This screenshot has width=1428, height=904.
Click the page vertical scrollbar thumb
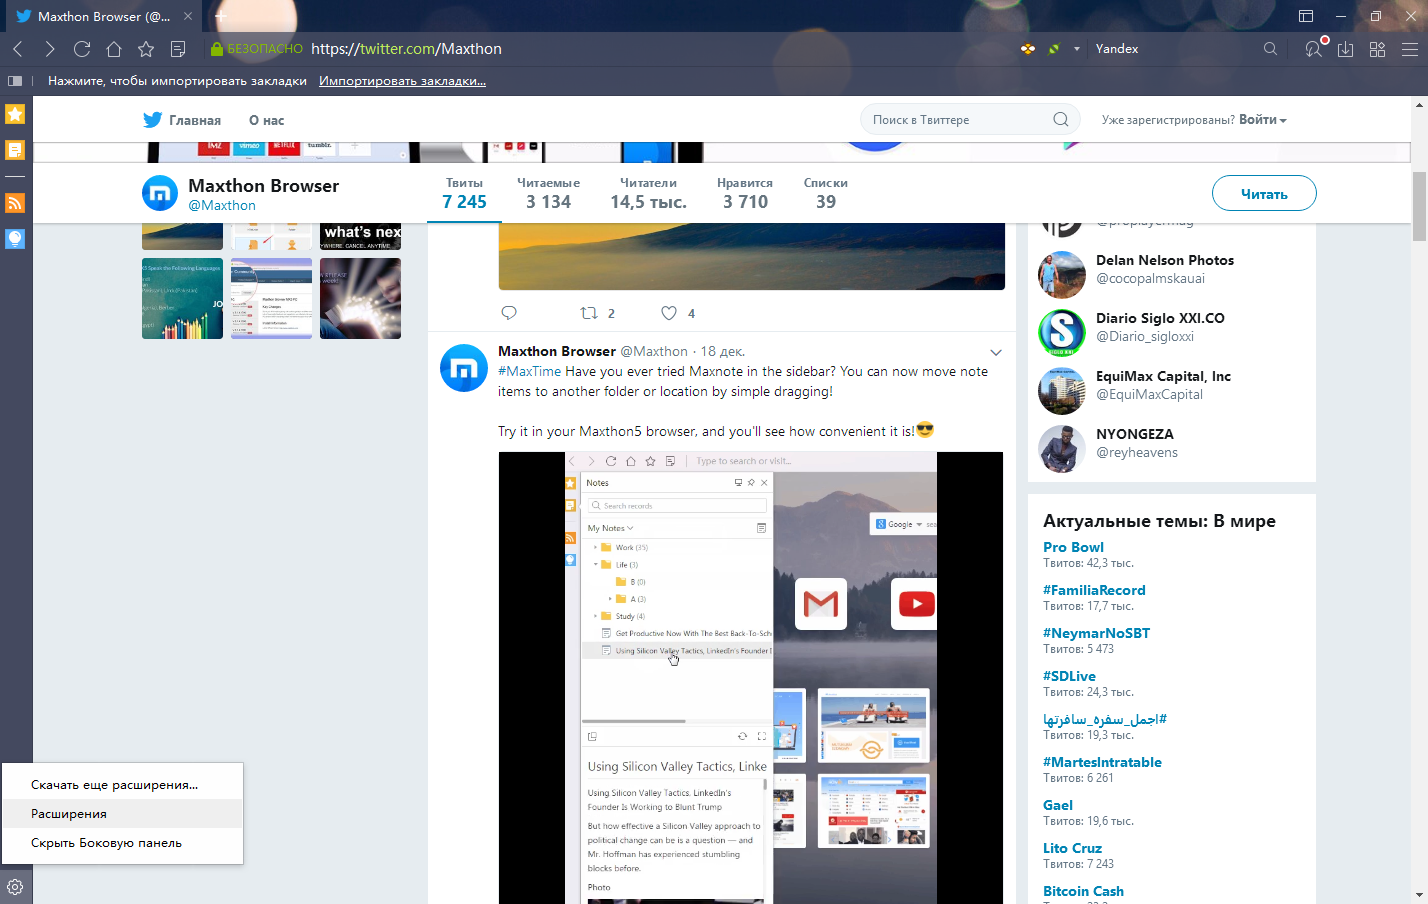coord(1419,206)
